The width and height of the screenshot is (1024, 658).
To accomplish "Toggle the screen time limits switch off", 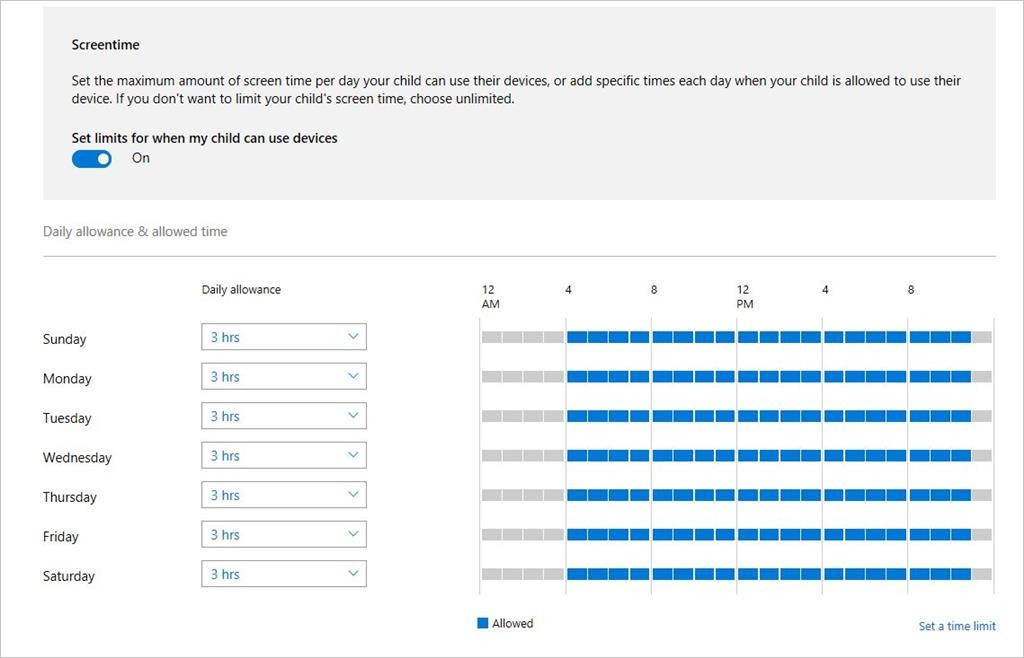I will (92, 159).
